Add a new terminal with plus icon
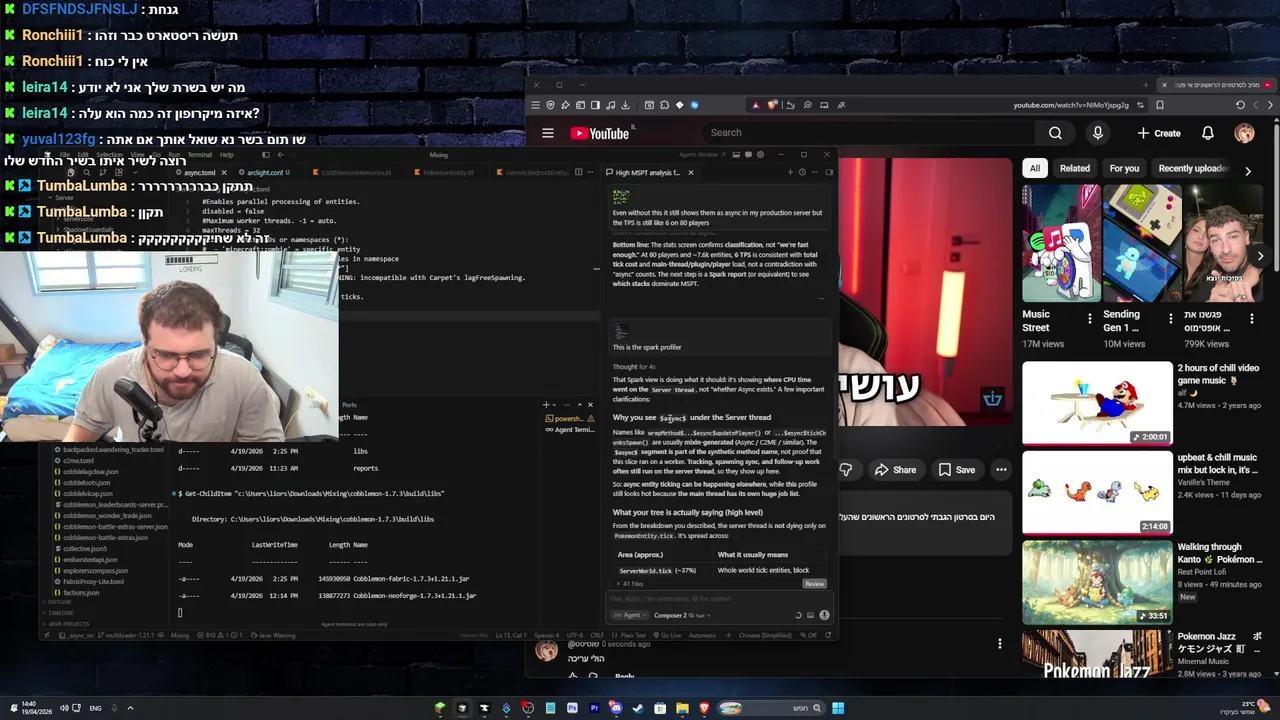Image resolution: width=1280 pixels, height=720 pixels. point(546,405)
